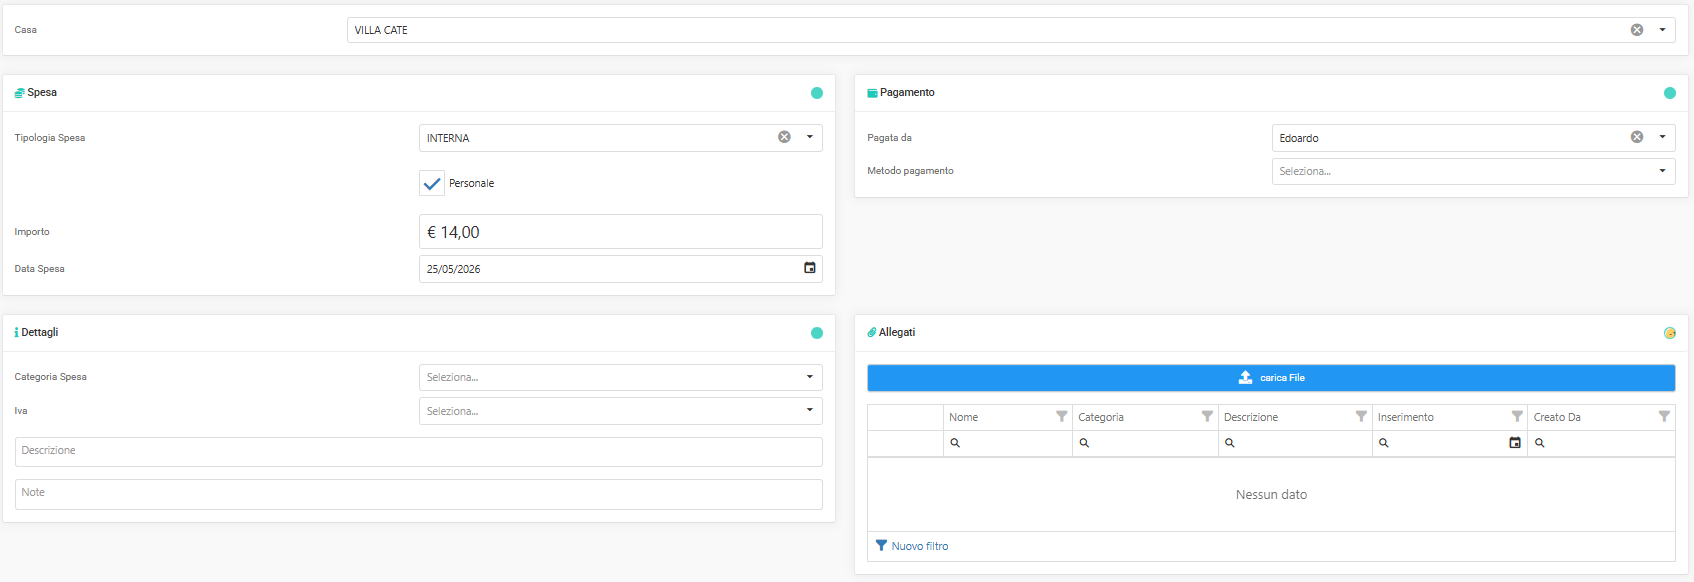
Task: Click the Importo amount field
Action: tap(620, 232)
